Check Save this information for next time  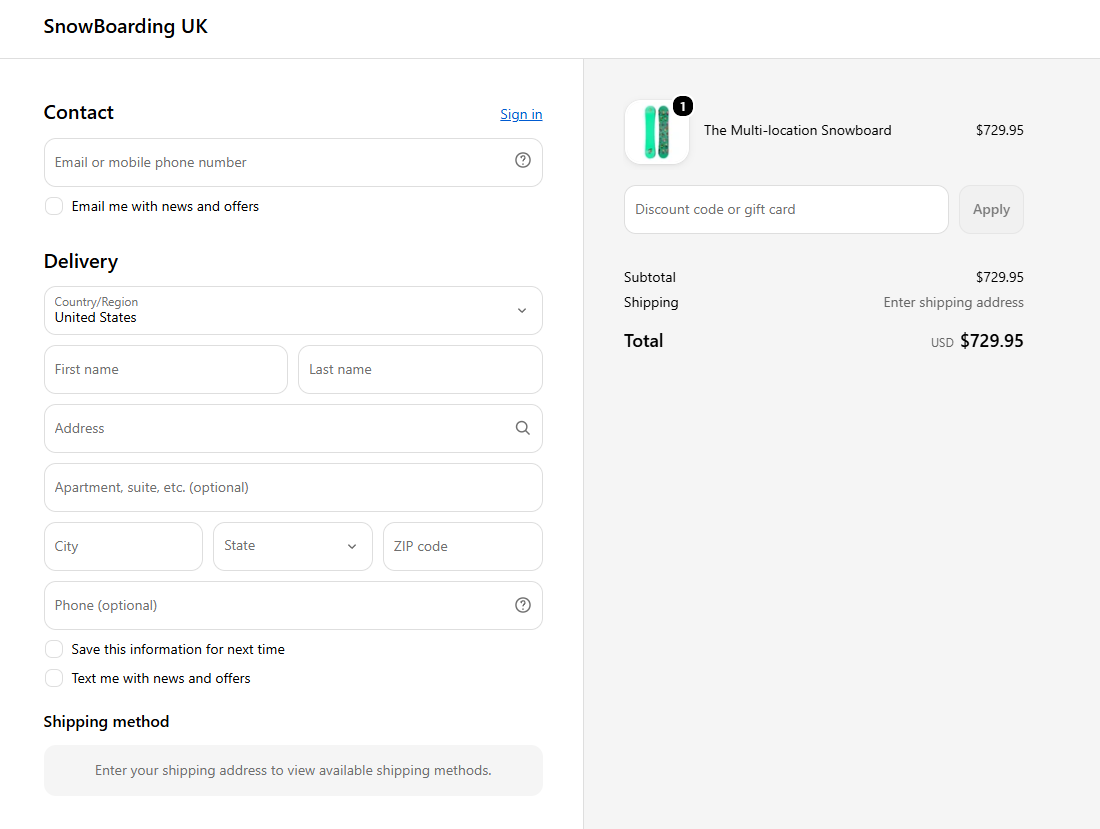(54, 649)
